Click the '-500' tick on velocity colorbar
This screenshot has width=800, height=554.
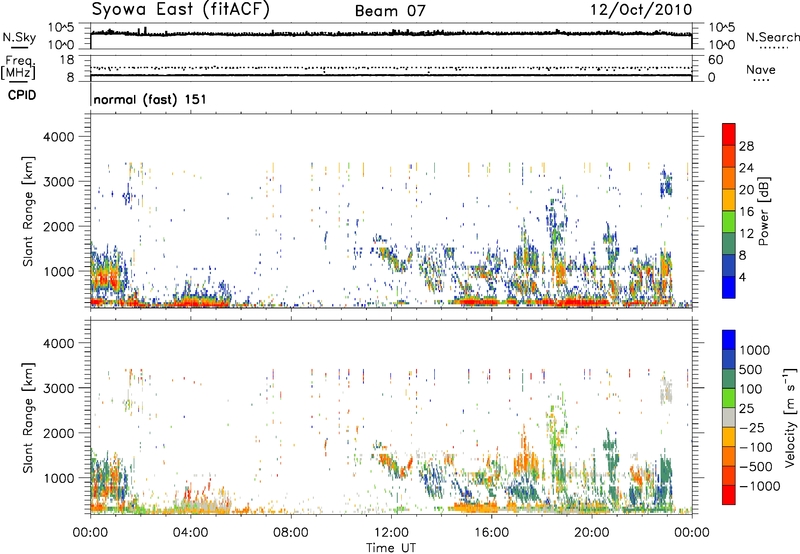pos(756,466)
